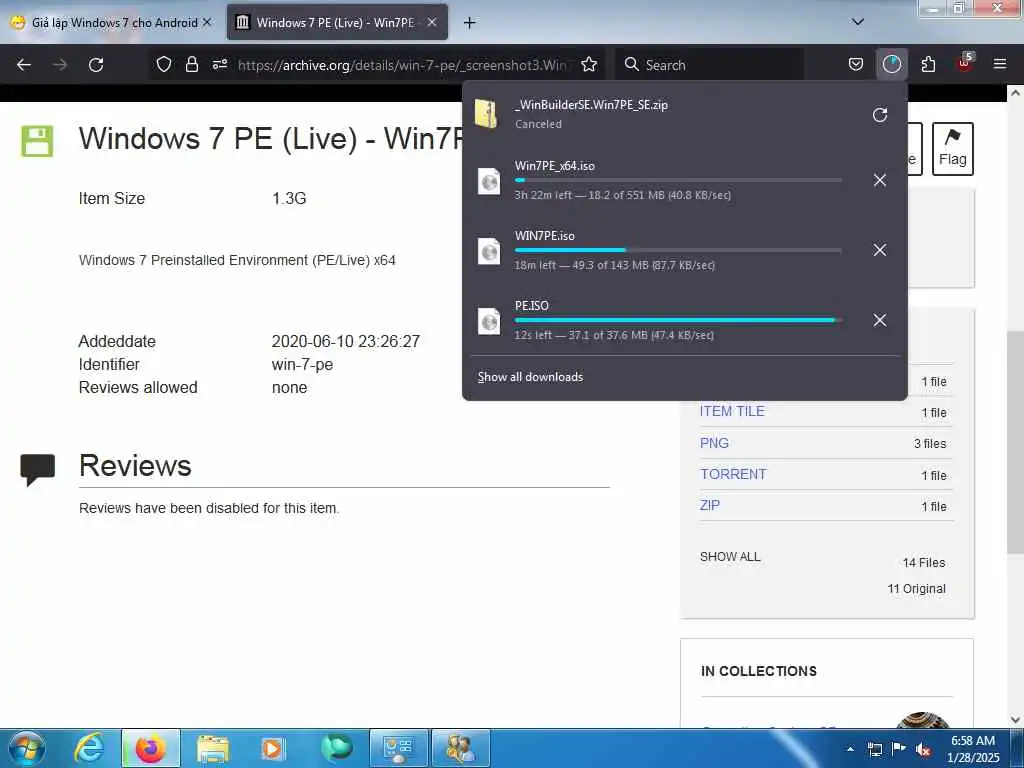The image size is (1024, 768).
Task: Open the TORRENT download option
Action: (733, 474)
